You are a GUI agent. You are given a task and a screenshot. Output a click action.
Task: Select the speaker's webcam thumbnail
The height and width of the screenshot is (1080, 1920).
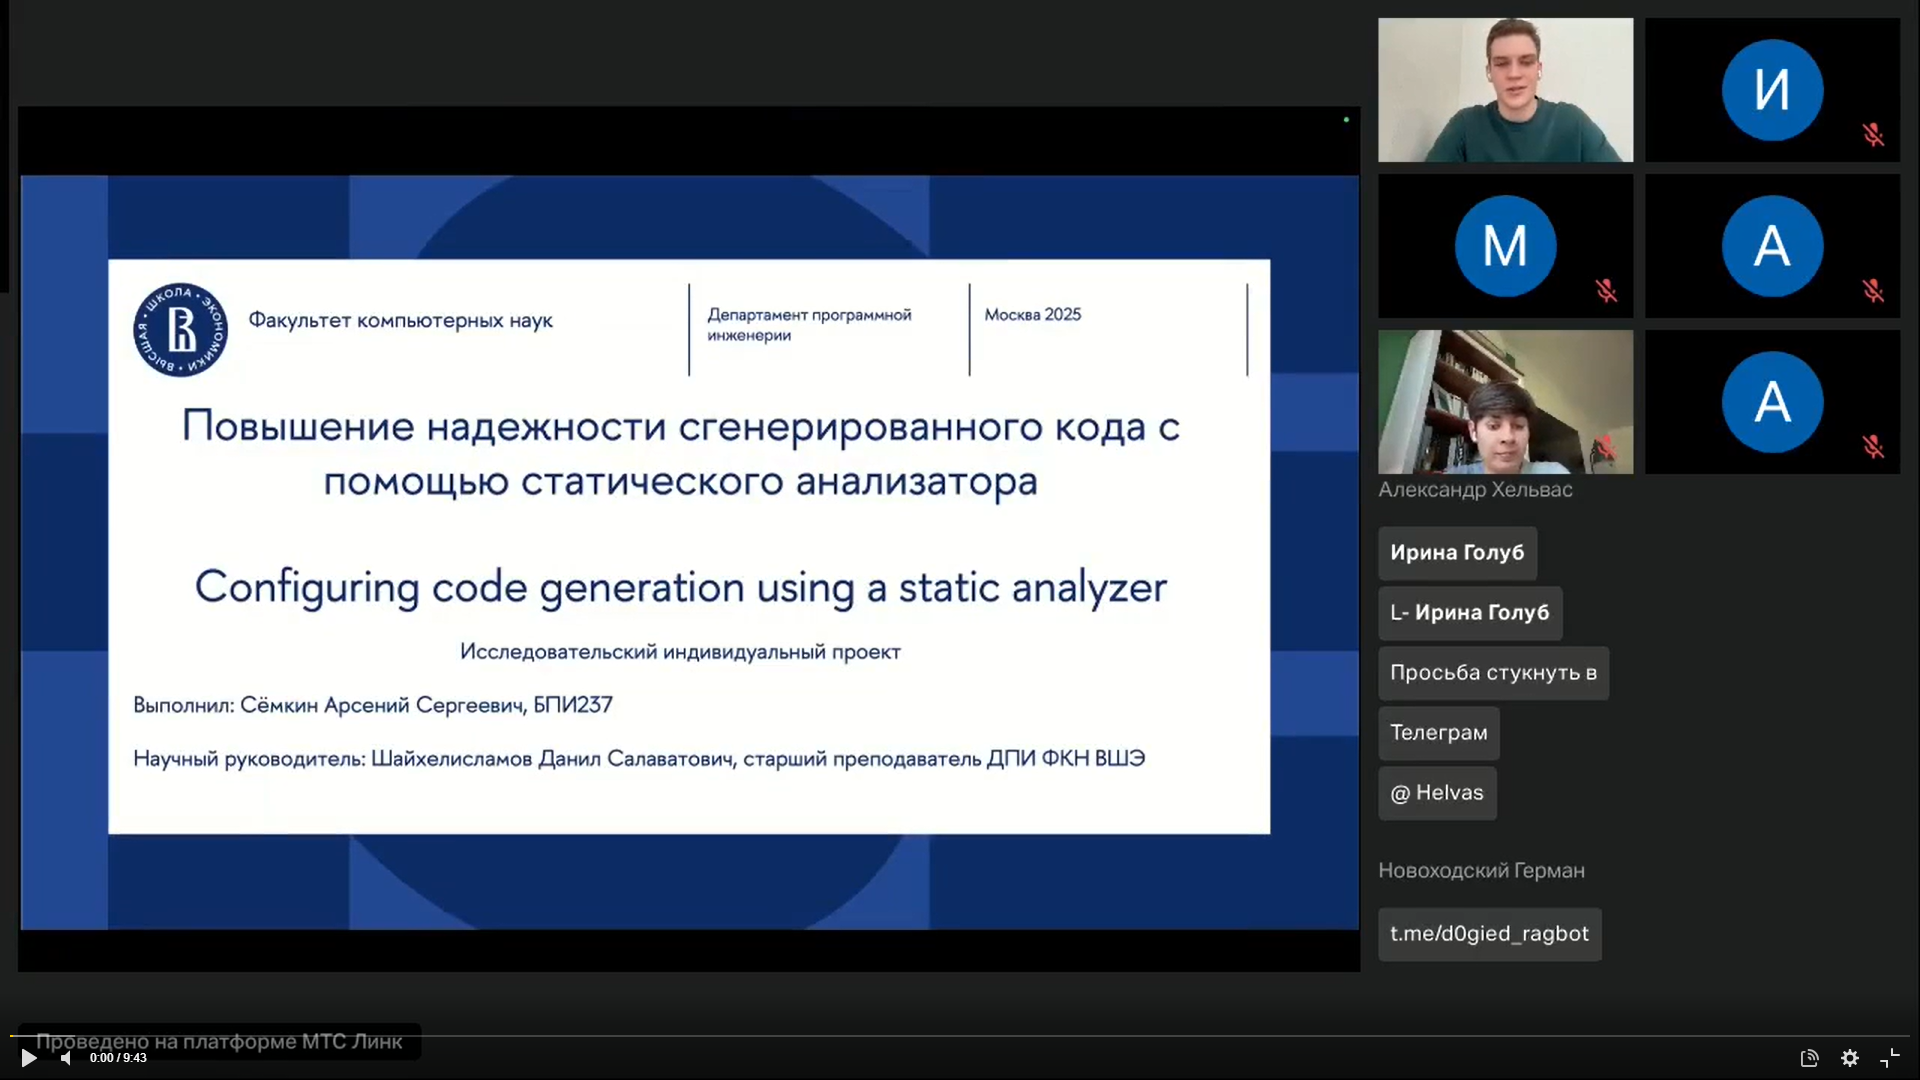(1505, 90)
